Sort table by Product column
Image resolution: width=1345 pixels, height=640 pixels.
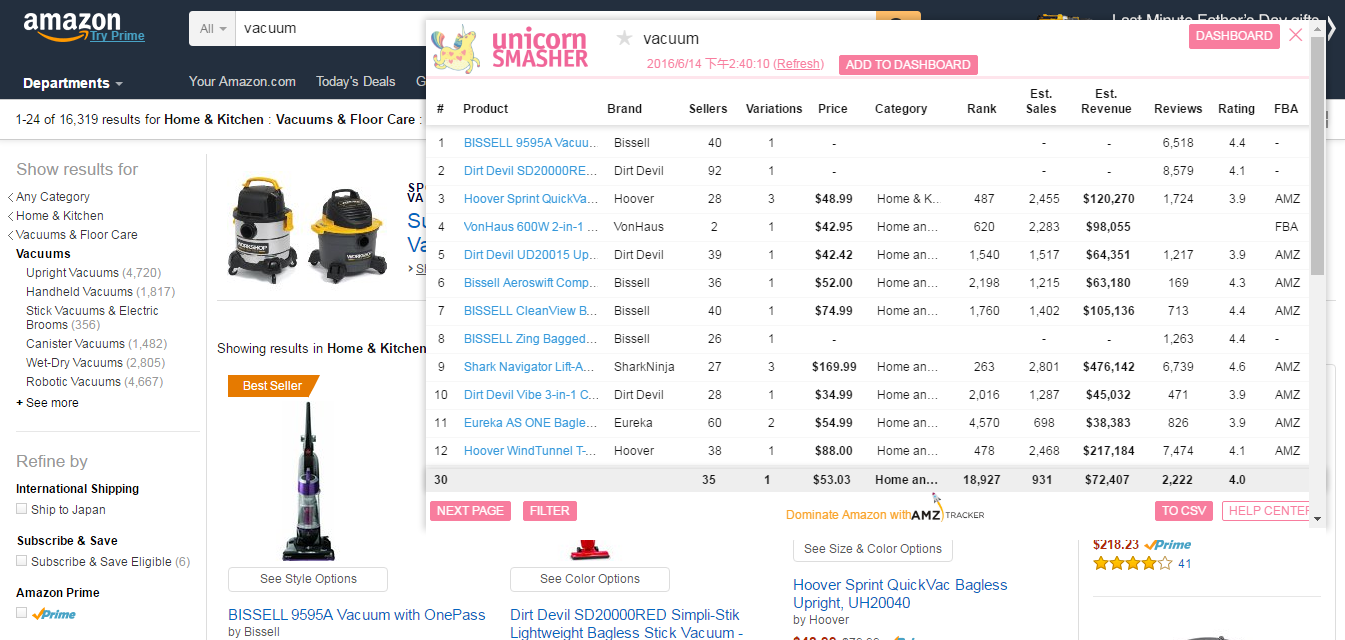(486, 109)
